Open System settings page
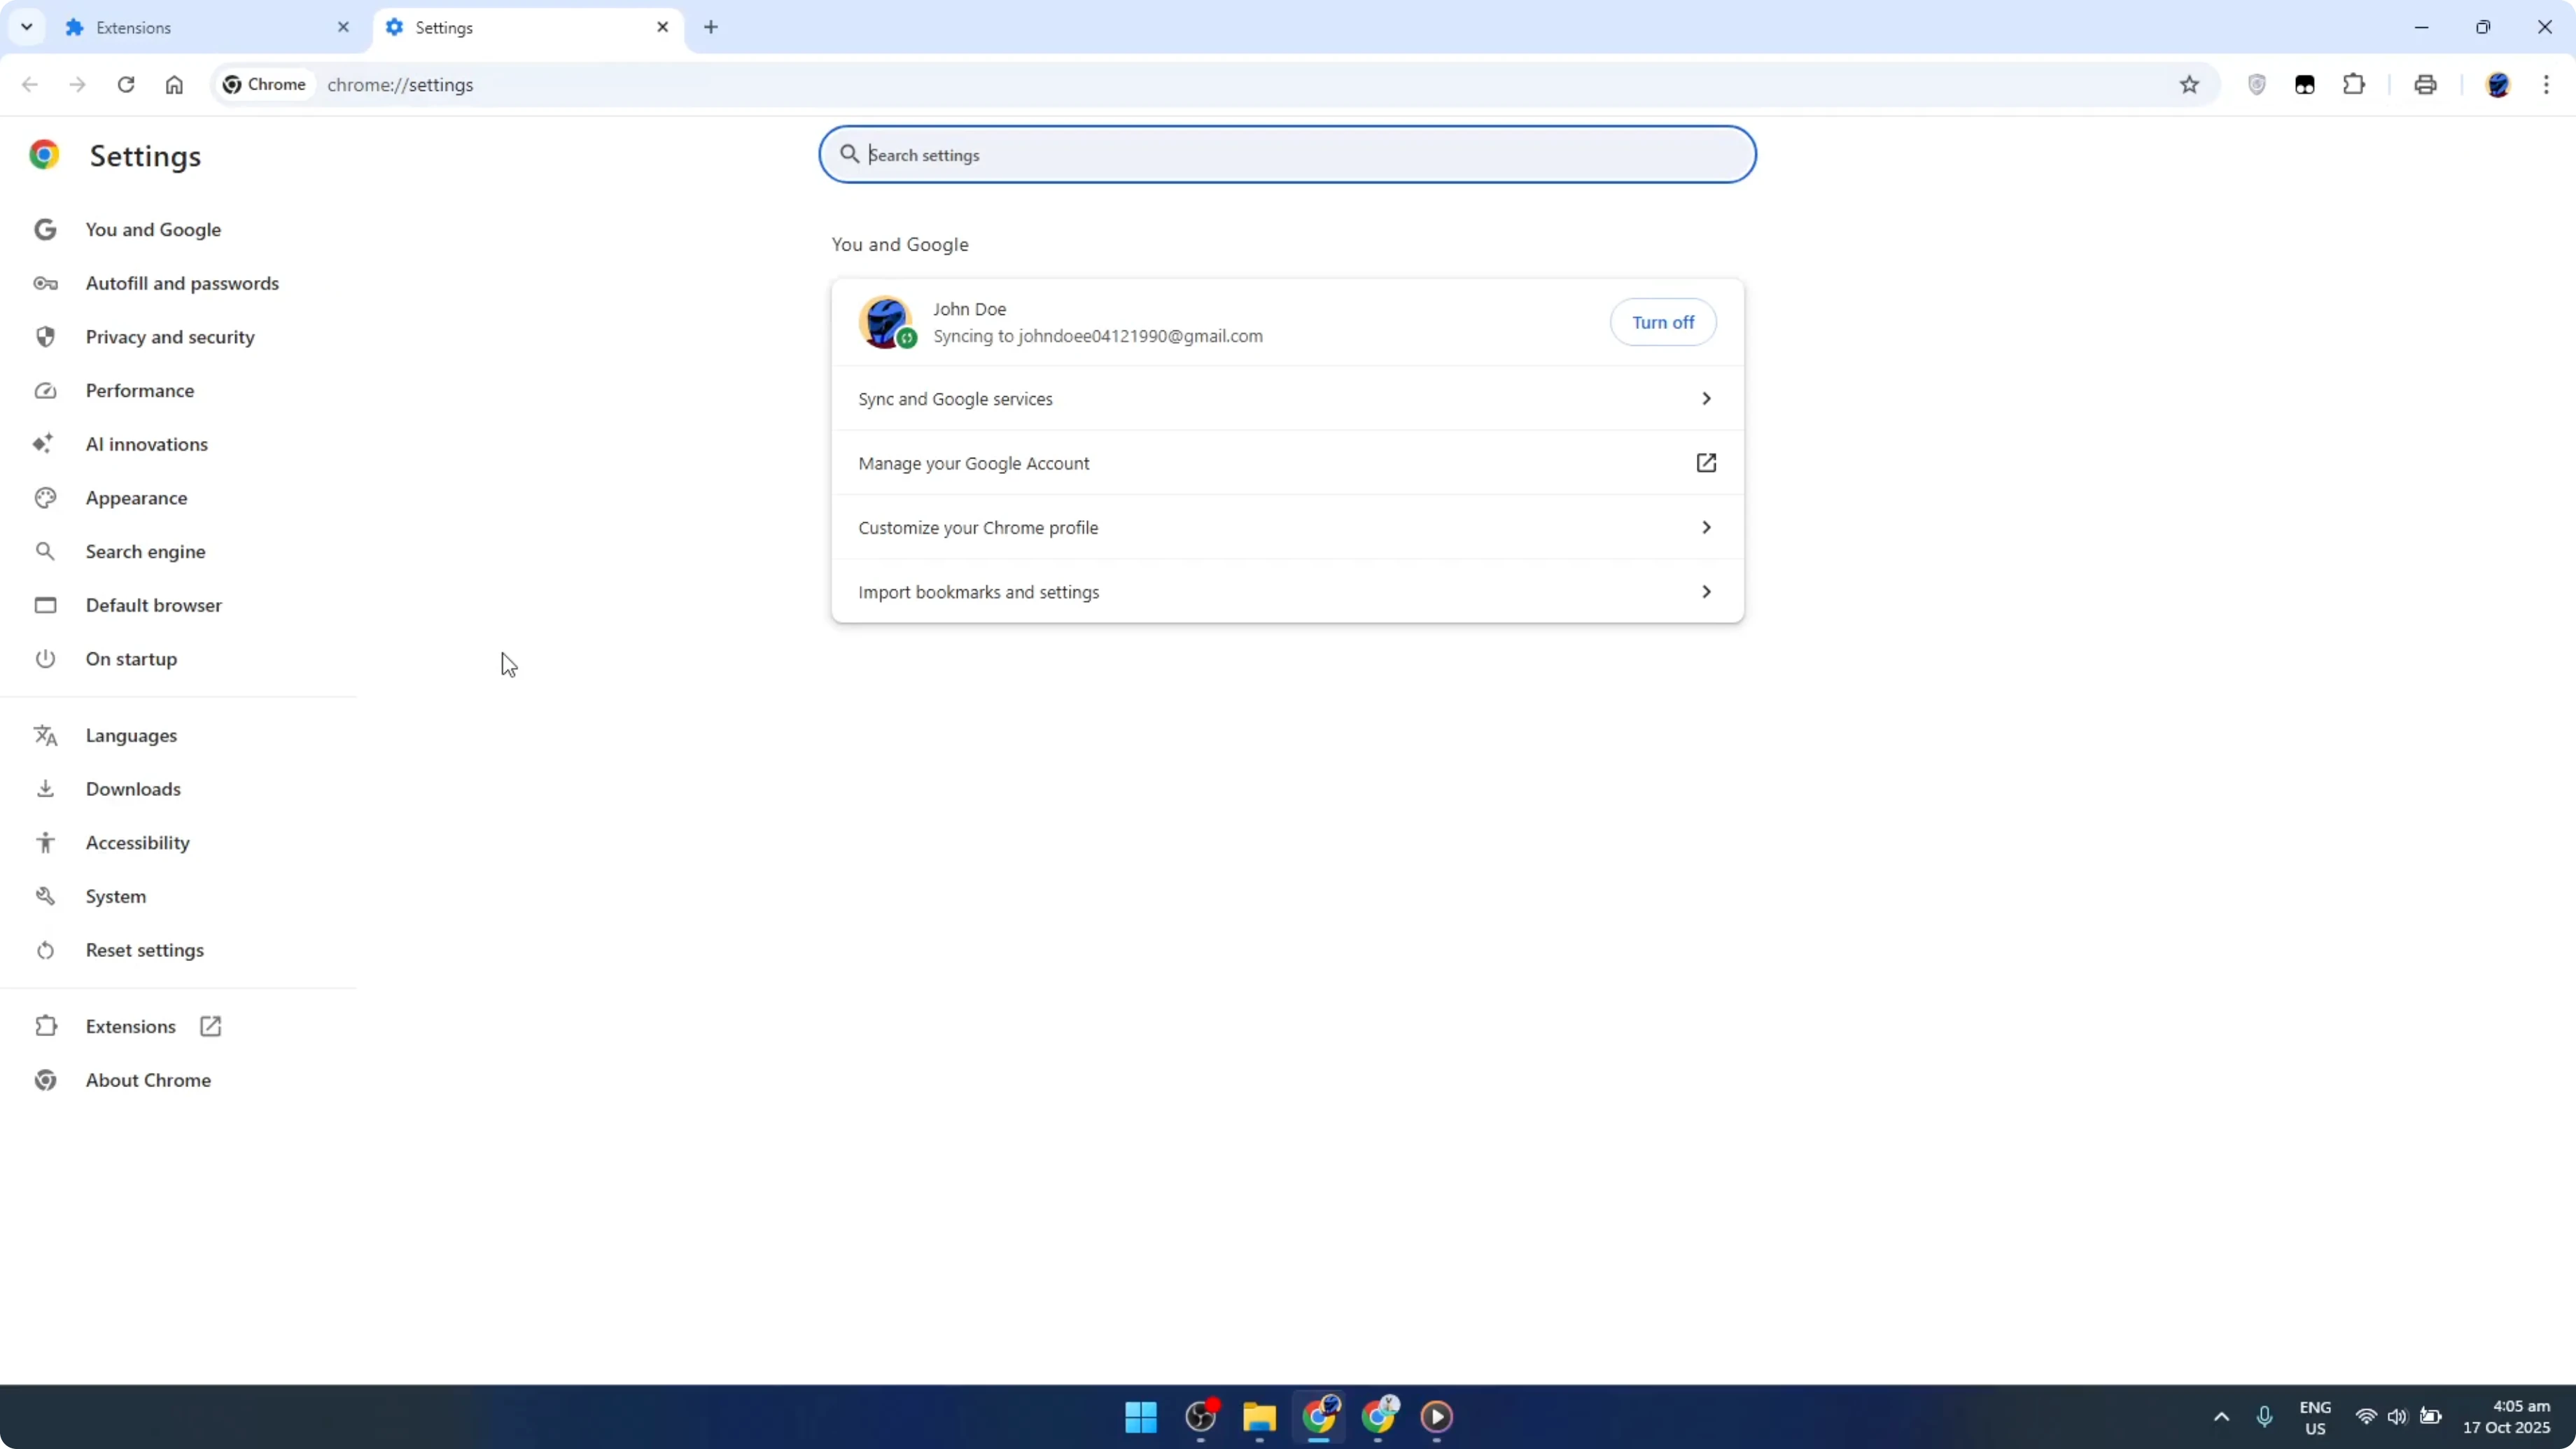Screen dimensions: 2576x1449 (x=115, y=896)
